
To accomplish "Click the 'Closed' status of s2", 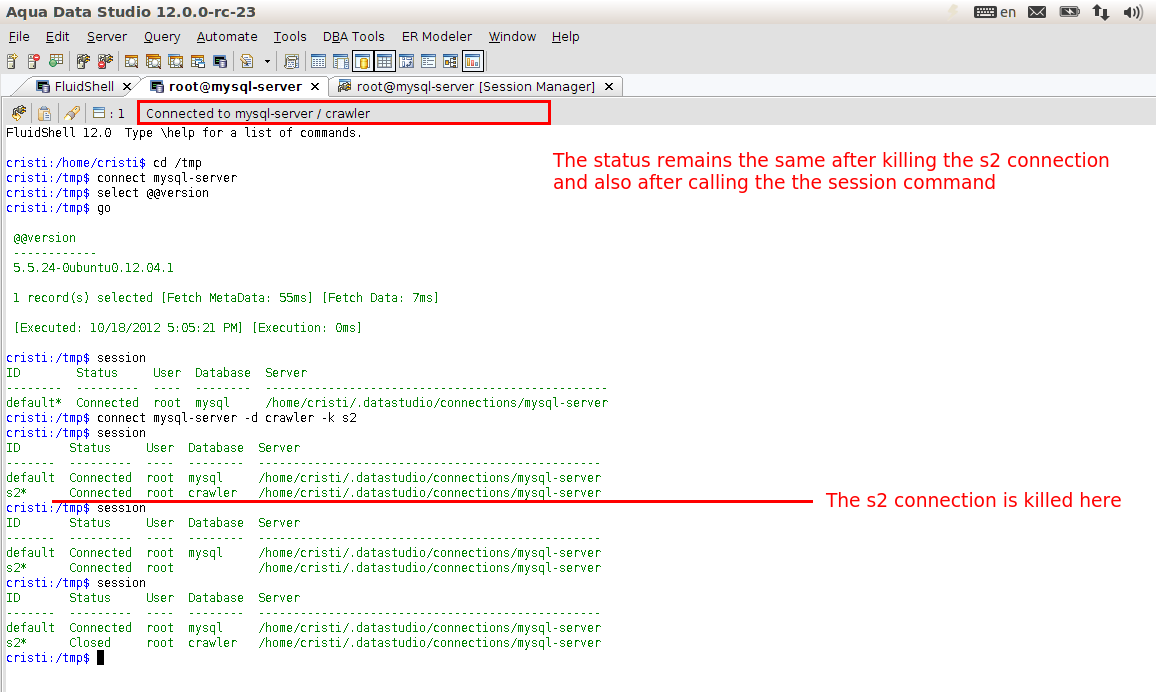I will (x=90, y=643).
